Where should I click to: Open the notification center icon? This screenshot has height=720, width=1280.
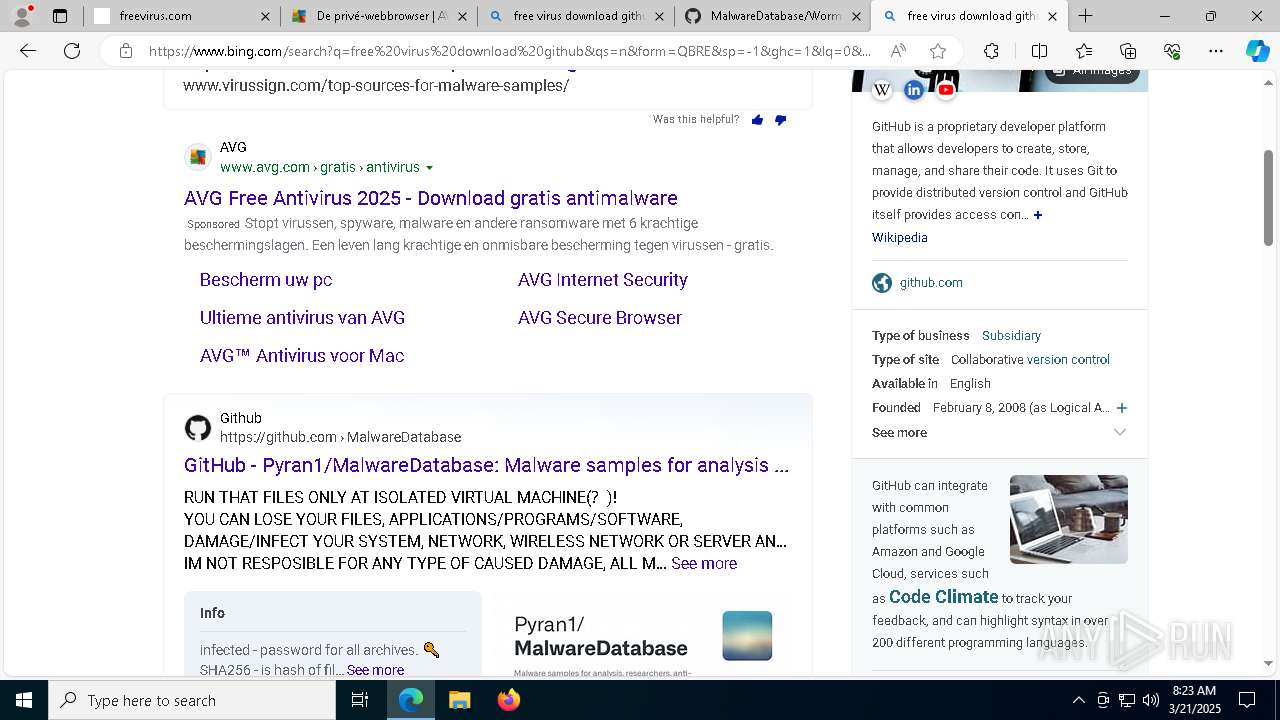pyautogui.click(x=1247, y=700)
